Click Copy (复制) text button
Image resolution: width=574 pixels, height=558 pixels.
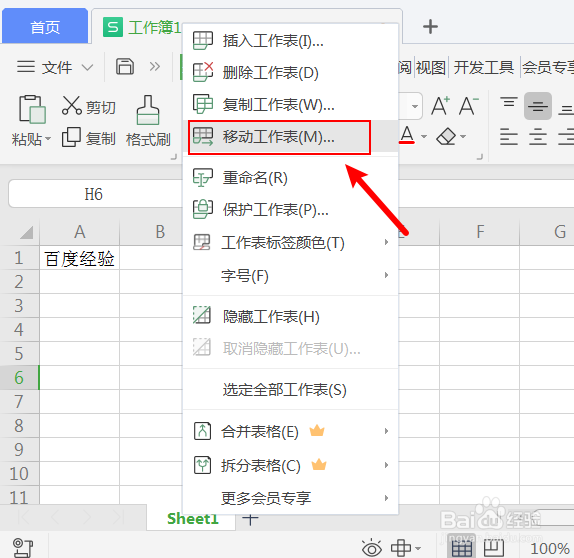(x=101, y=139)
